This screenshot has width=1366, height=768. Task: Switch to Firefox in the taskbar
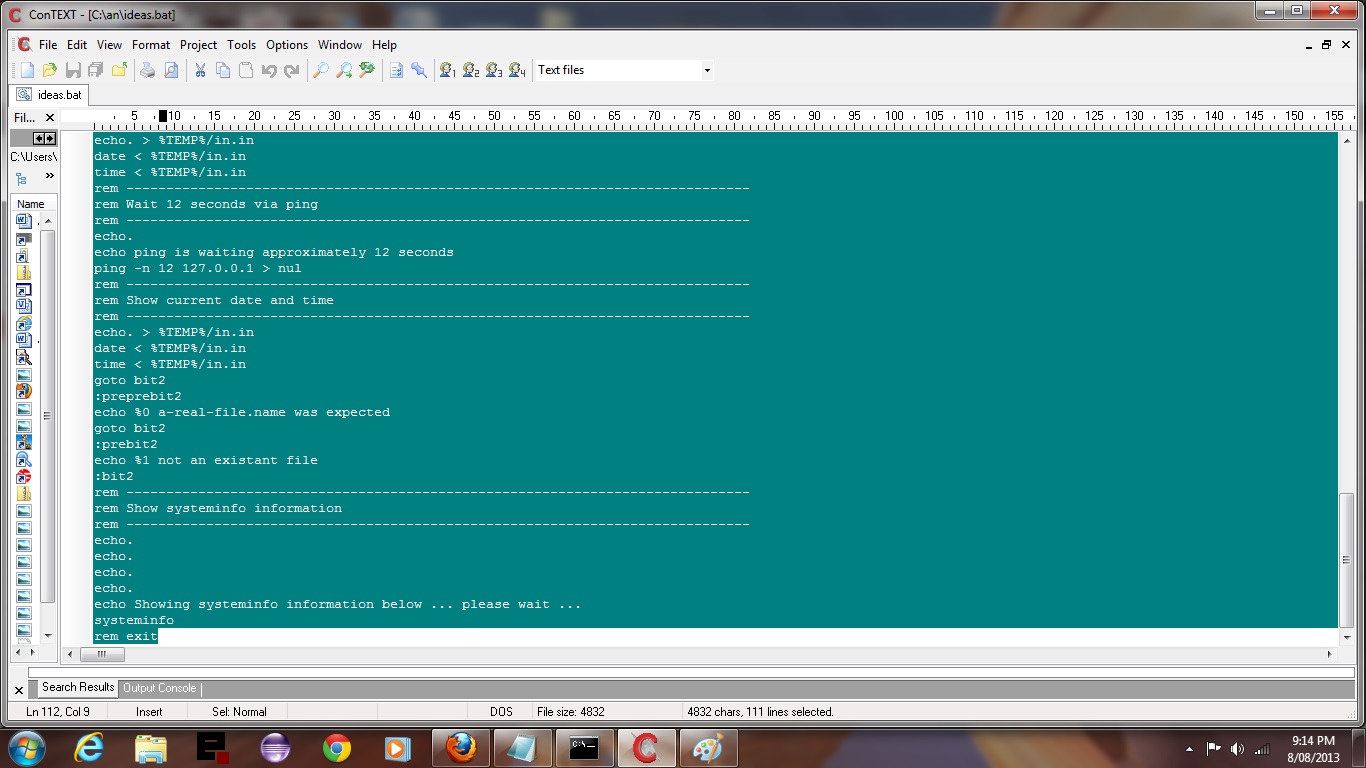[x=461, y=748]
